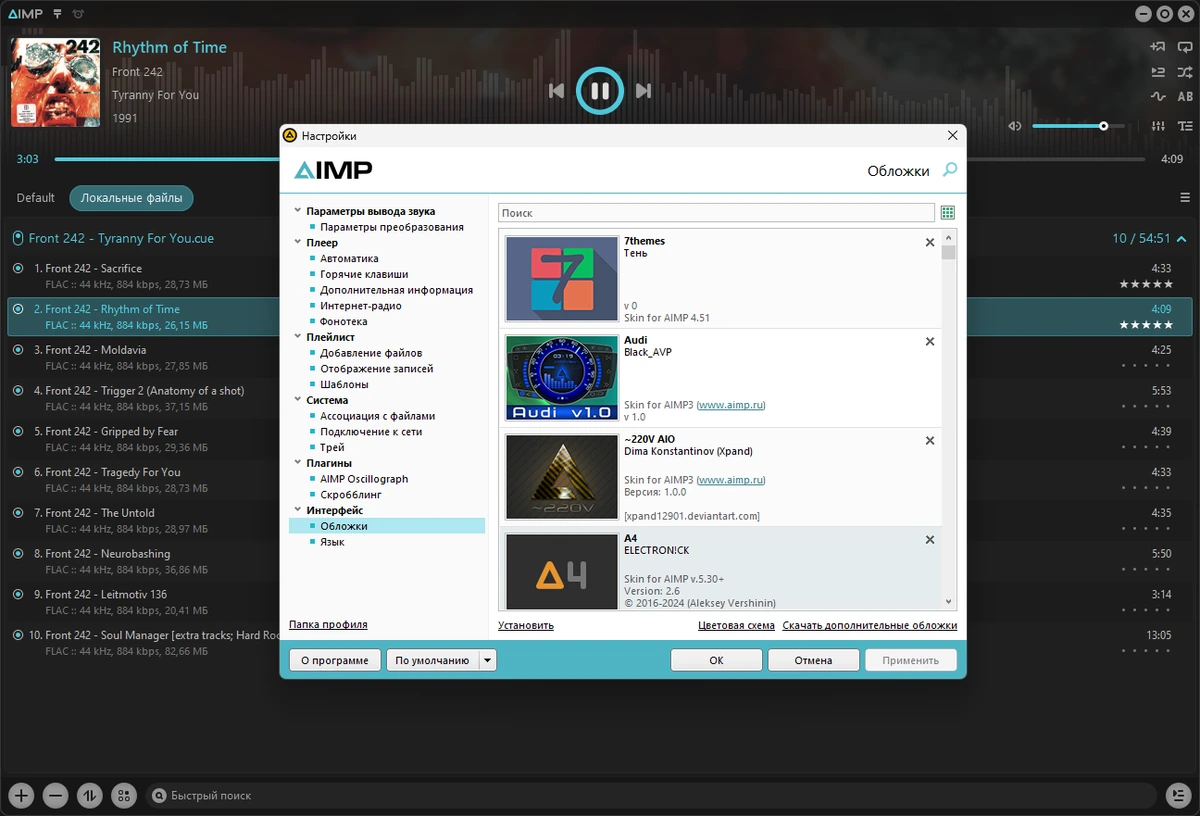
Task: Collapse the Параметры вывода звука tree node
Action: [297, 211]
